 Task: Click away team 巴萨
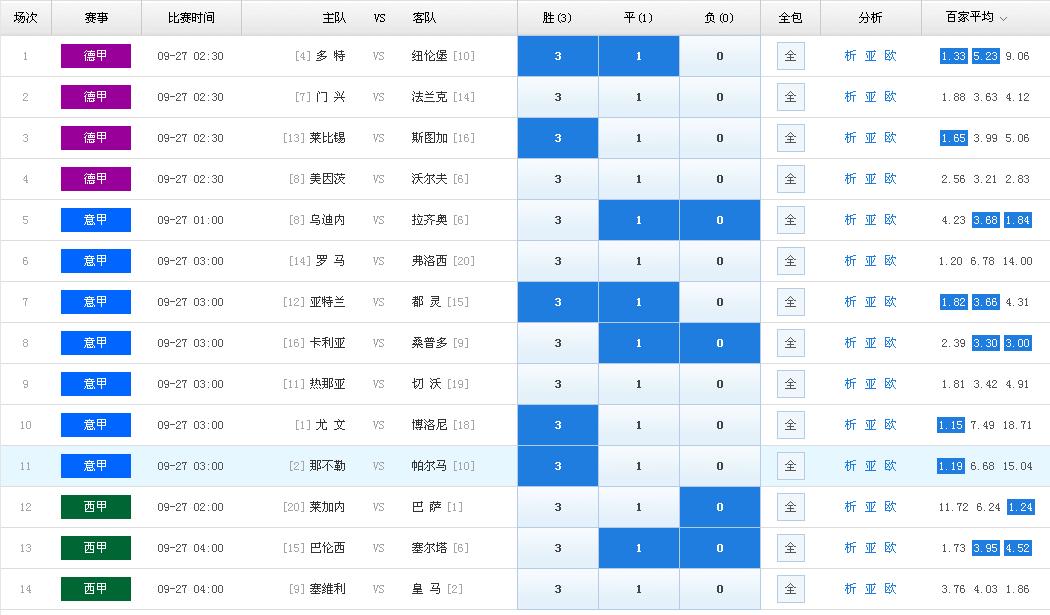427,507
